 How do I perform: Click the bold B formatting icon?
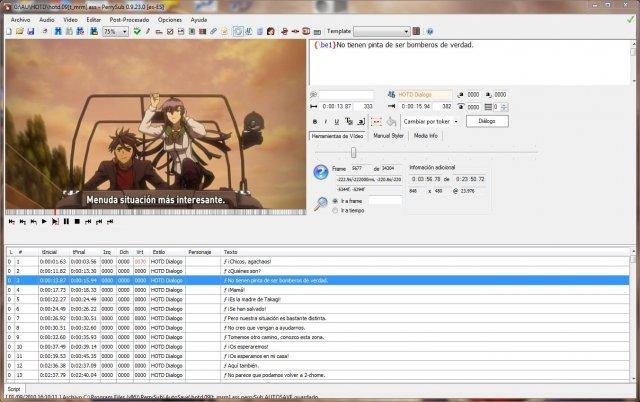315,122
